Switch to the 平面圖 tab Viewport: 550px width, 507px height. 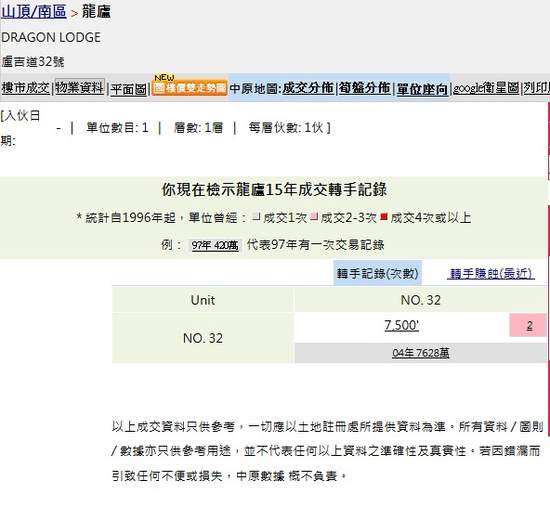(128, 89)
